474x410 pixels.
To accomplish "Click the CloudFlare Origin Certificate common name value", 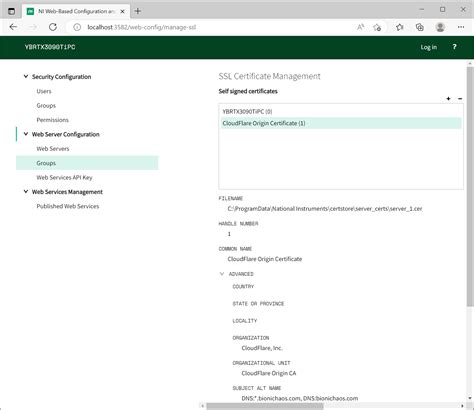I will [265, 259].
